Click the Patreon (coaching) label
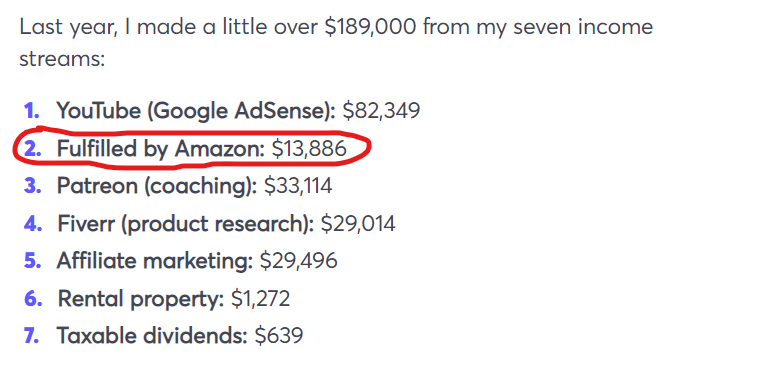This screenshot has width=781, height=373. pyautogui.click(x=157, y=187)
